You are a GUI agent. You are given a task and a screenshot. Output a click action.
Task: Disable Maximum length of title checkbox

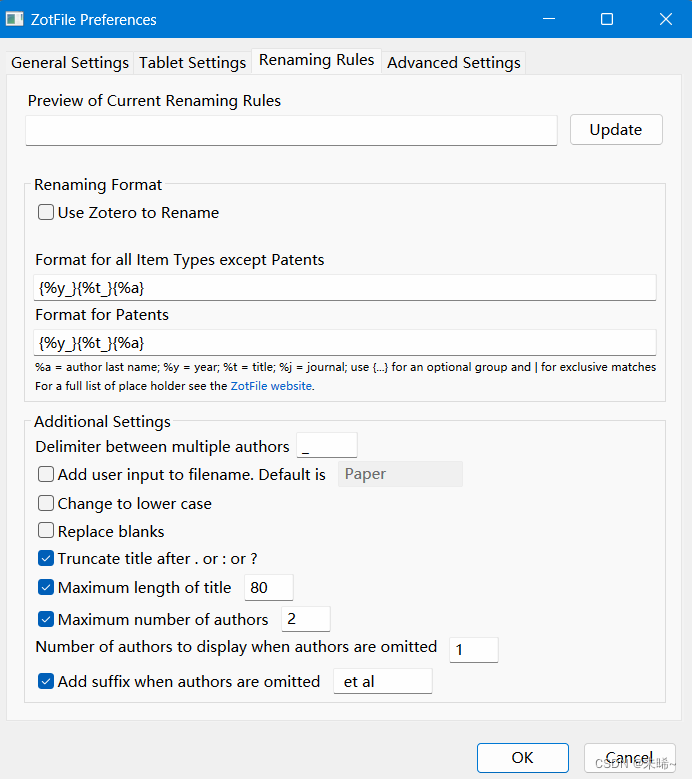[46, 587]
